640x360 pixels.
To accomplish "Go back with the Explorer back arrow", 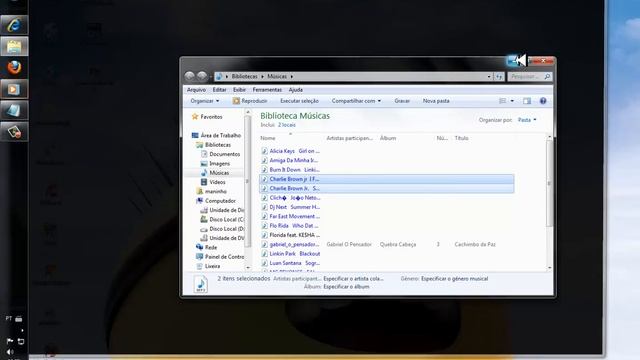I will 189,76.
